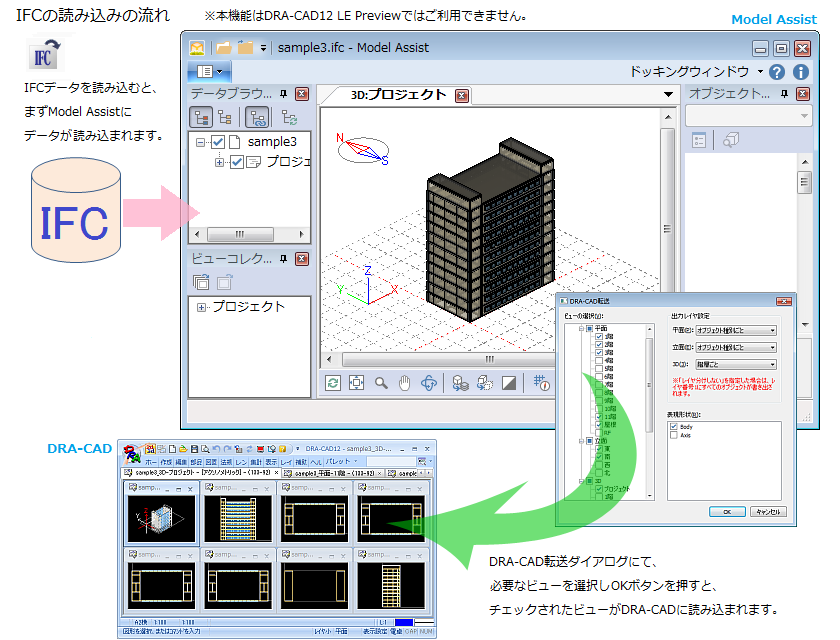Toggle the linked tree icon in データブラウザ toolbar
Viewport: 840px width, 640px height.
click(x=258, y=117)
